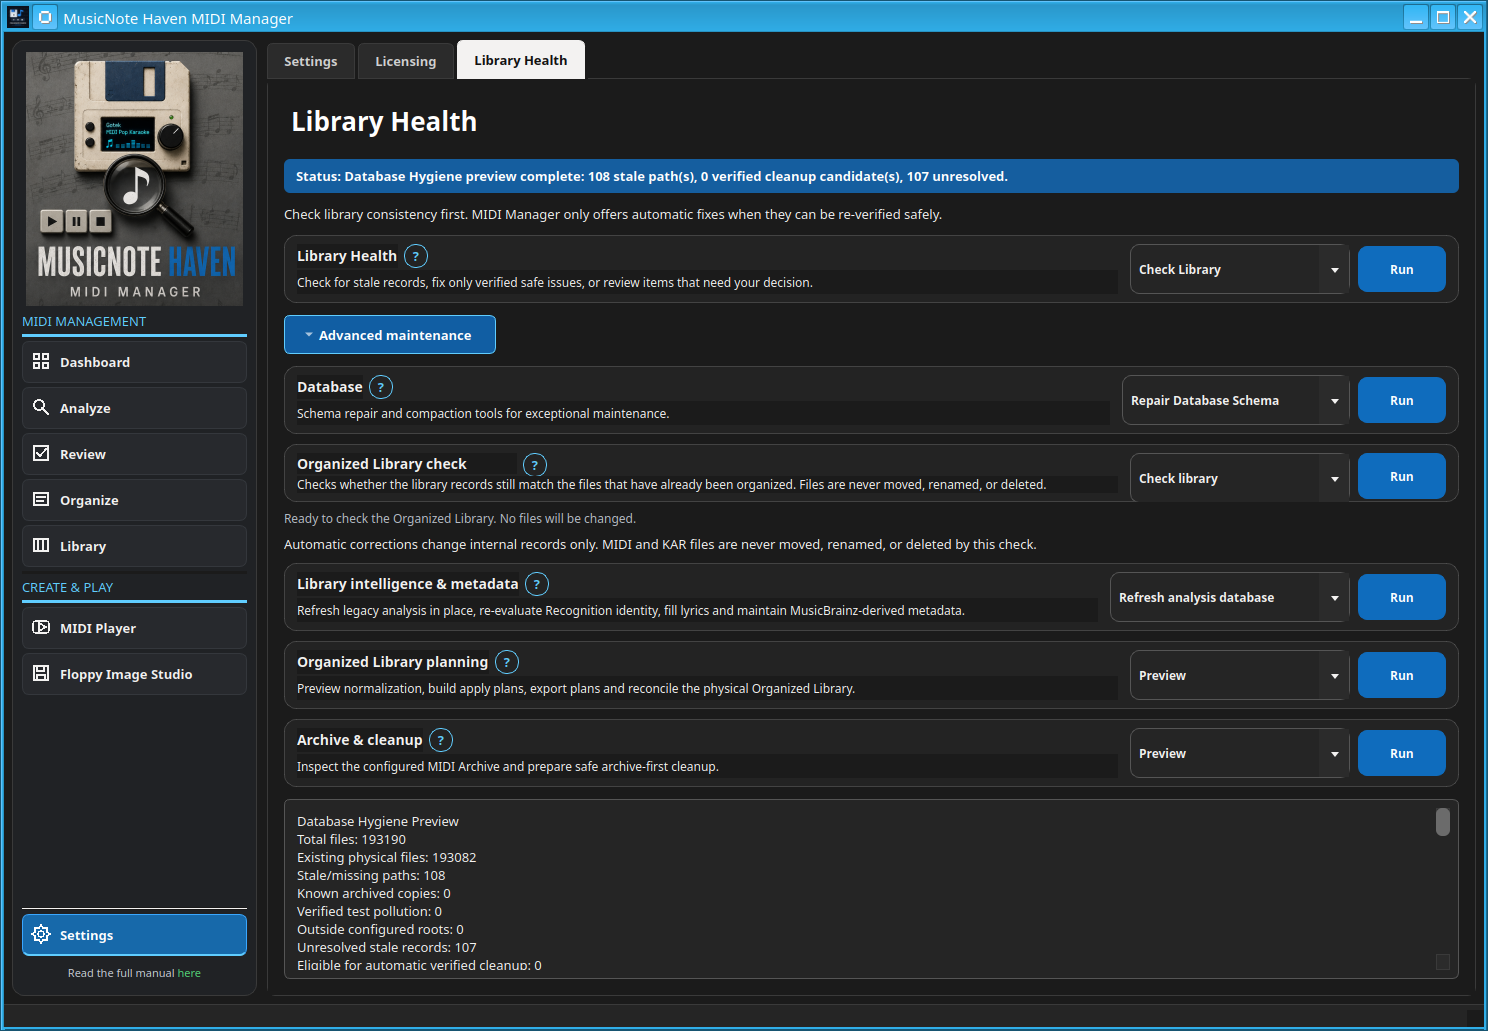Click 'Known archived copies: 0' line
Image resolution: width=1488 pixels, height=1031 pixels.
[x=374, y=893]
